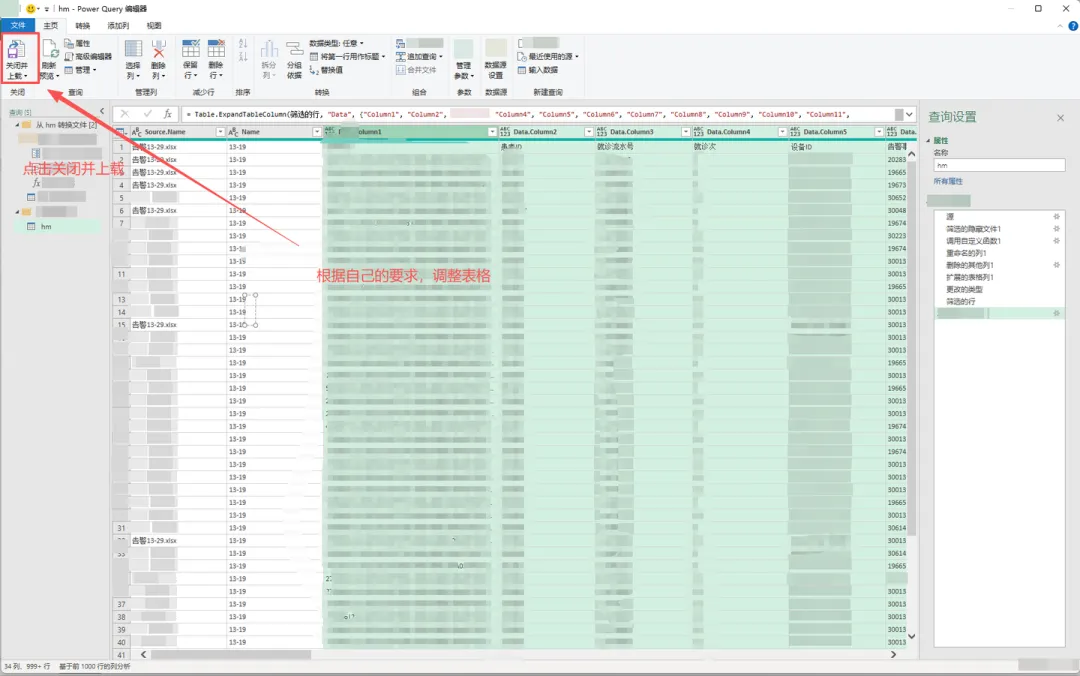Close the 查询设置 query settings pane
This screenshot has height=676, width=1080.
(x=1060, y=118)
